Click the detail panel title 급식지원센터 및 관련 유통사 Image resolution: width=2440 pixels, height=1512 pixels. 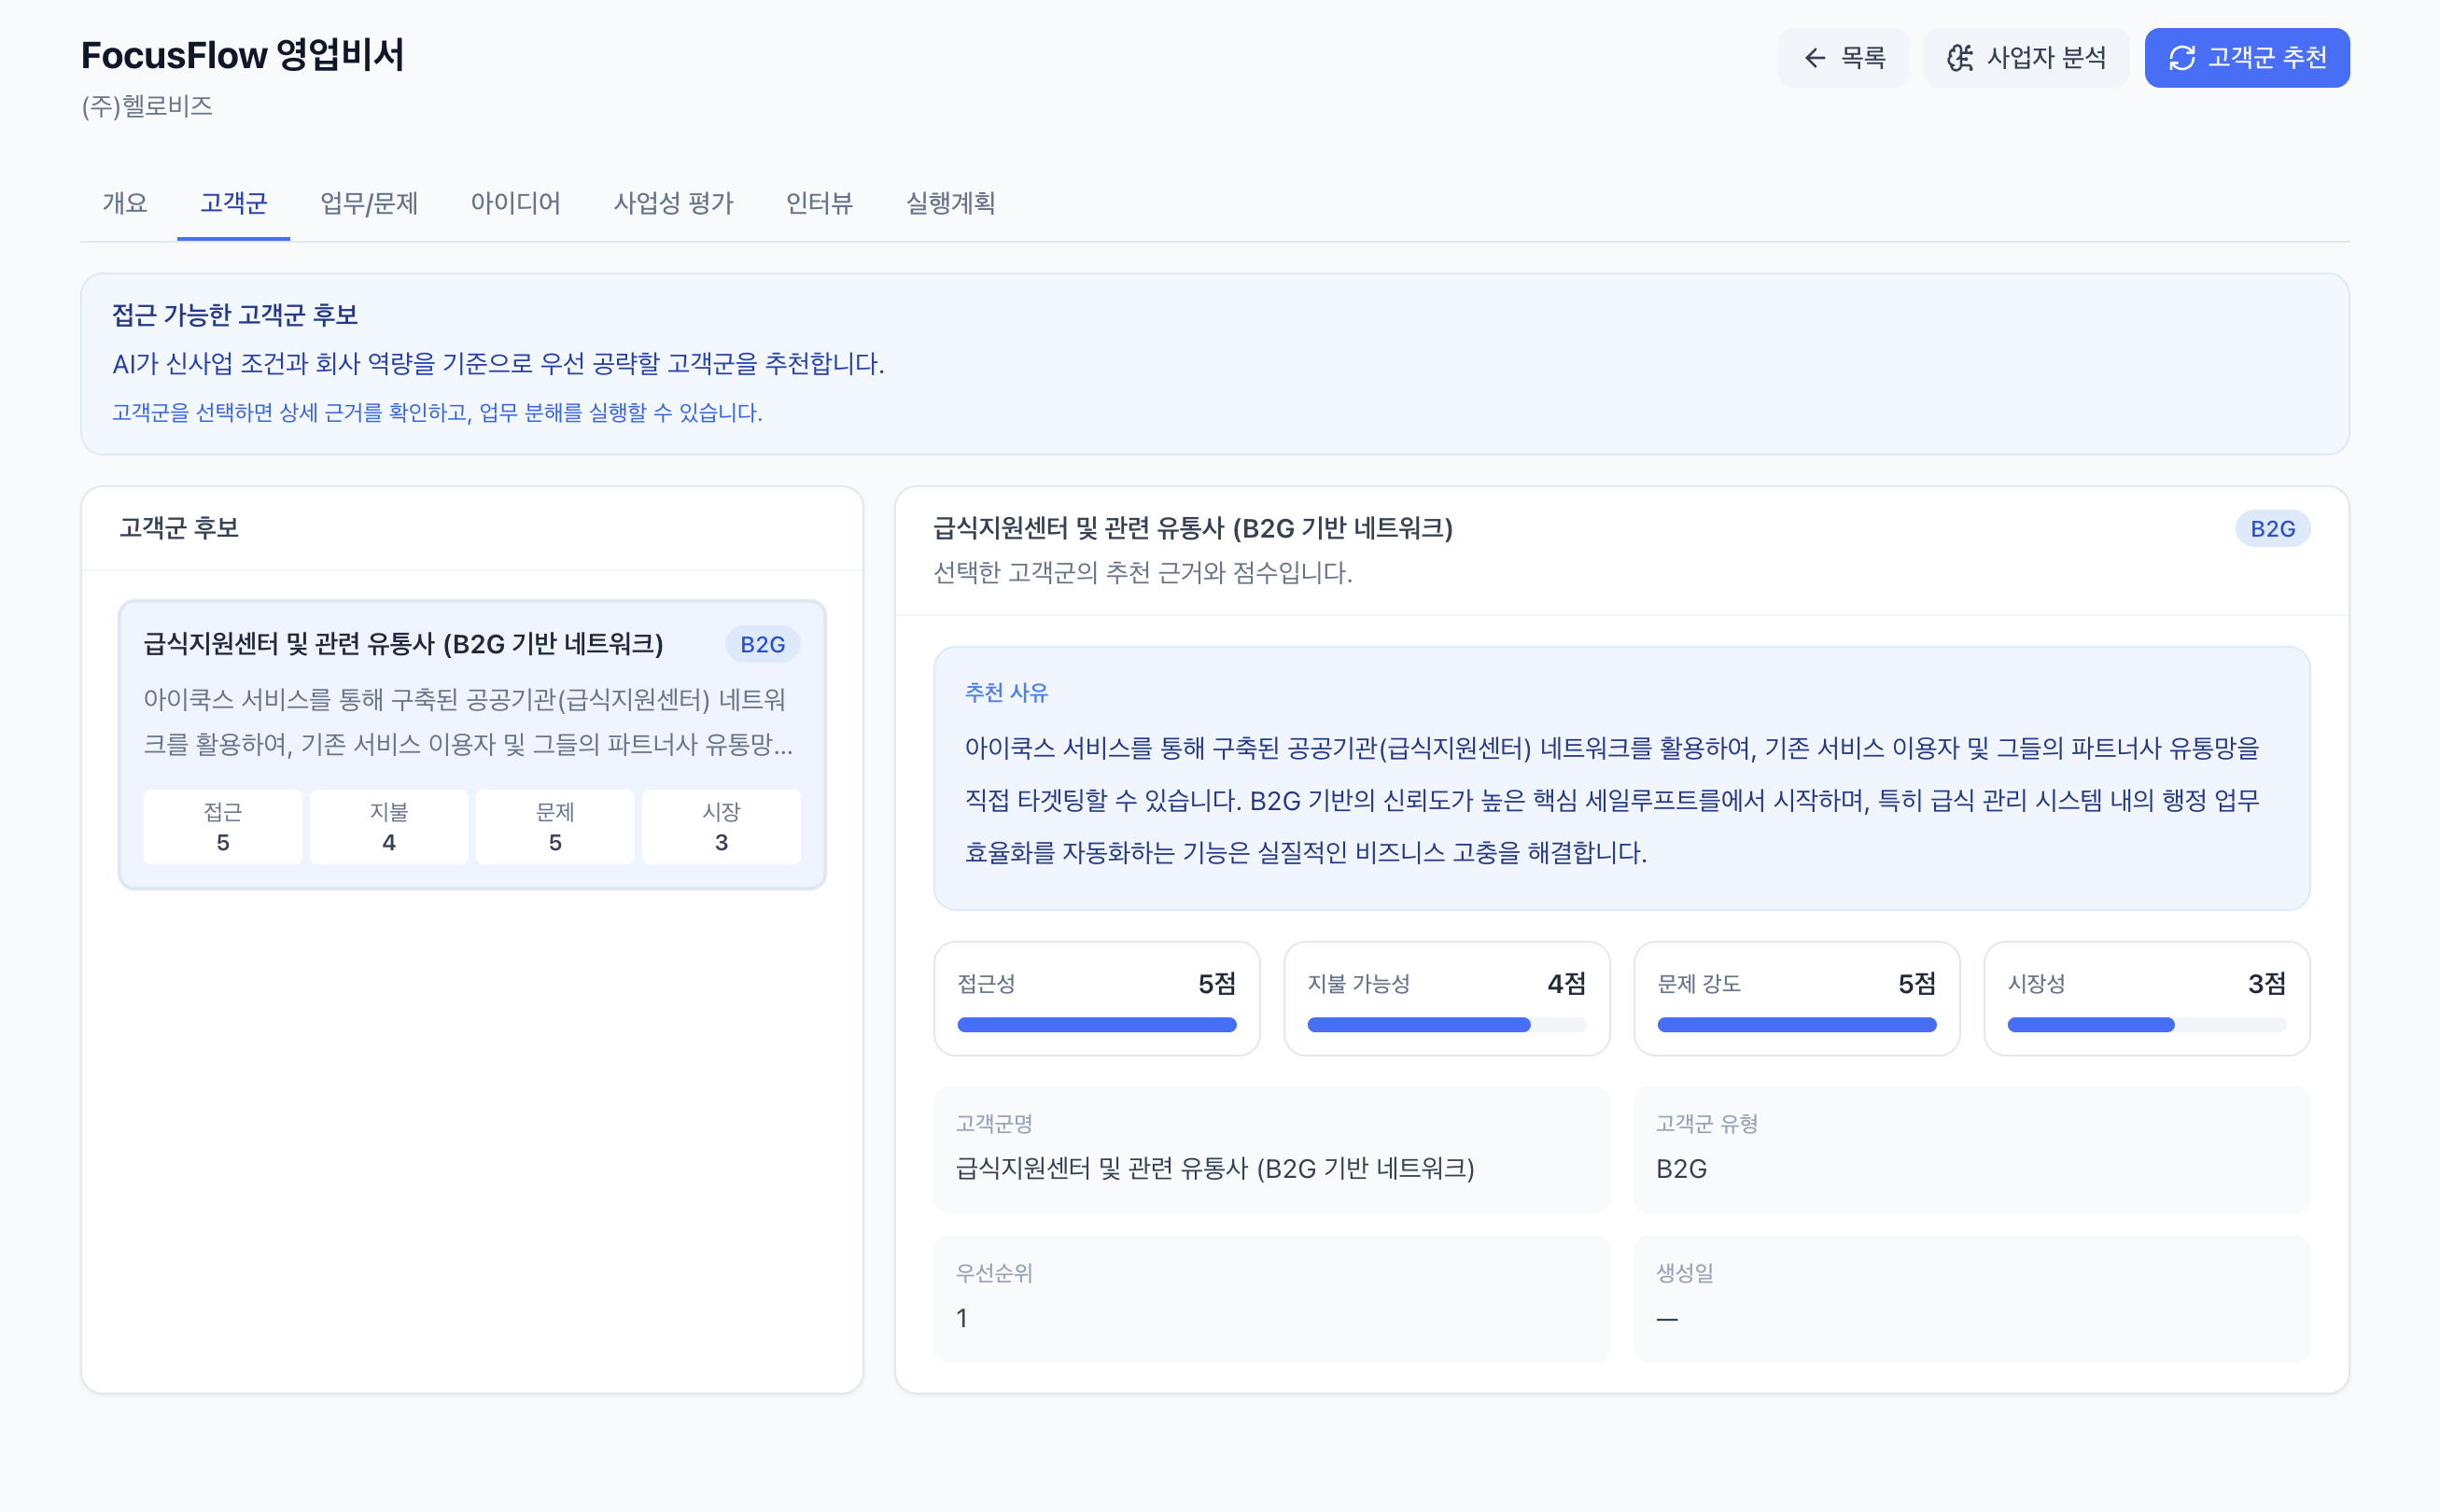tap(1192, 528)
